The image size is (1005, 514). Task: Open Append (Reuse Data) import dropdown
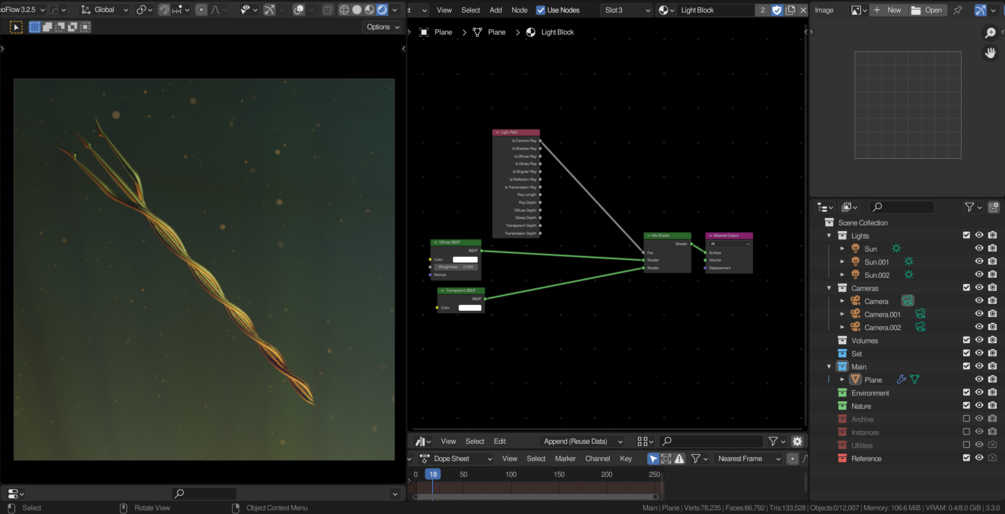pos(581,441)
